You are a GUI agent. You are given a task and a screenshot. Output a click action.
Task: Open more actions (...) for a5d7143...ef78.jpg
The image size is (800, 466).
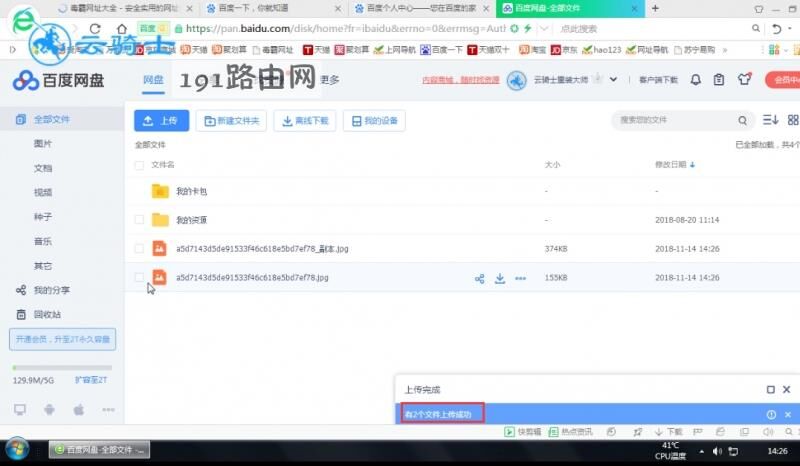click(520, 278)
